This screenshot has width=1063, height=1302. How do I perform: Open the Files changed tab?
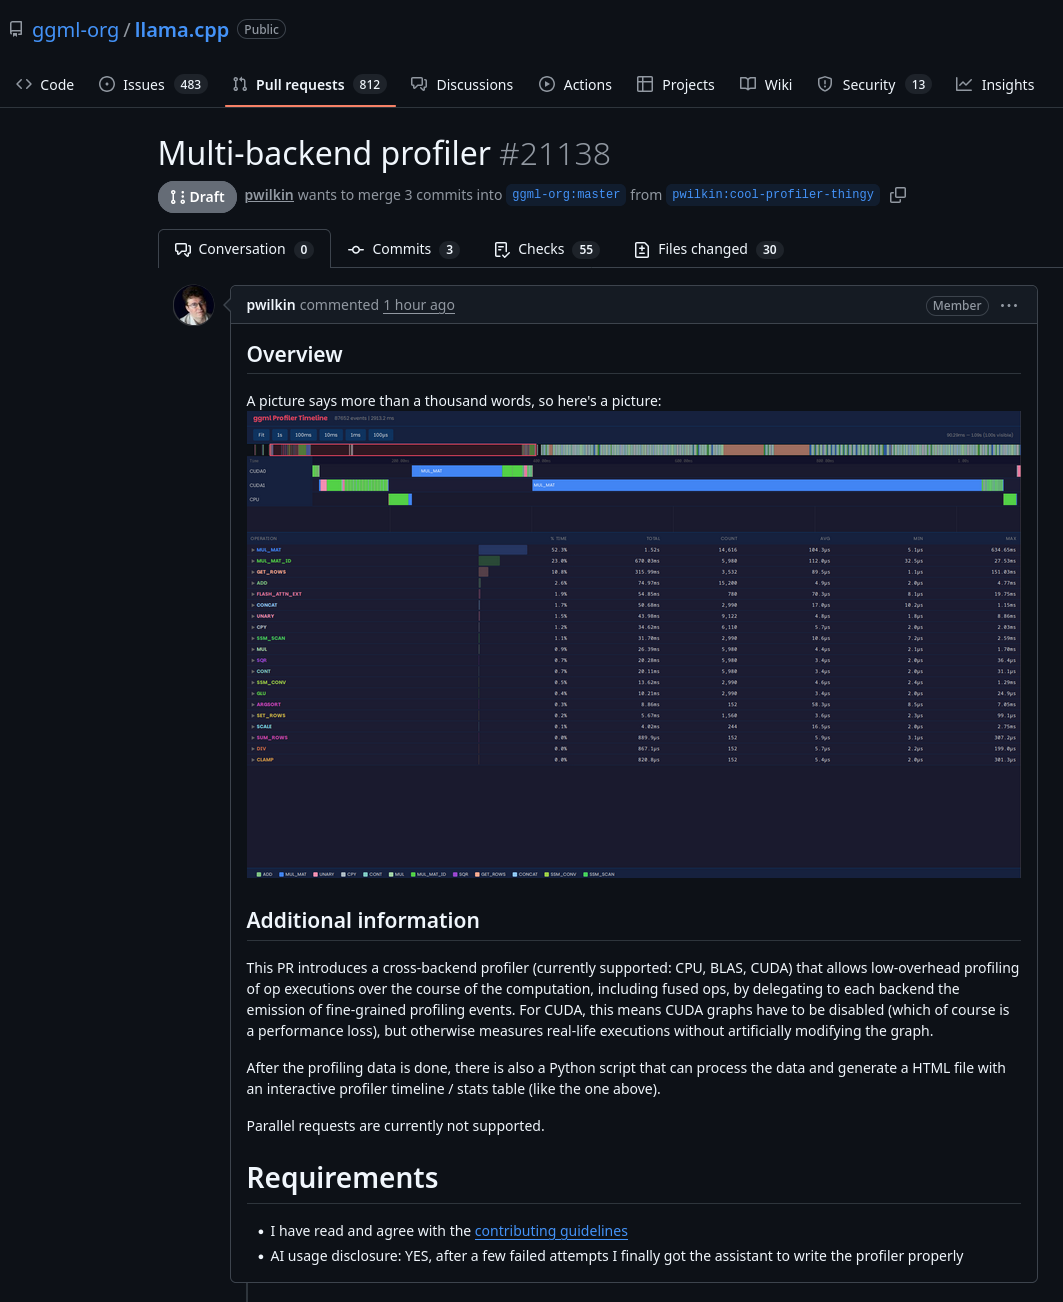coord(708,249)
